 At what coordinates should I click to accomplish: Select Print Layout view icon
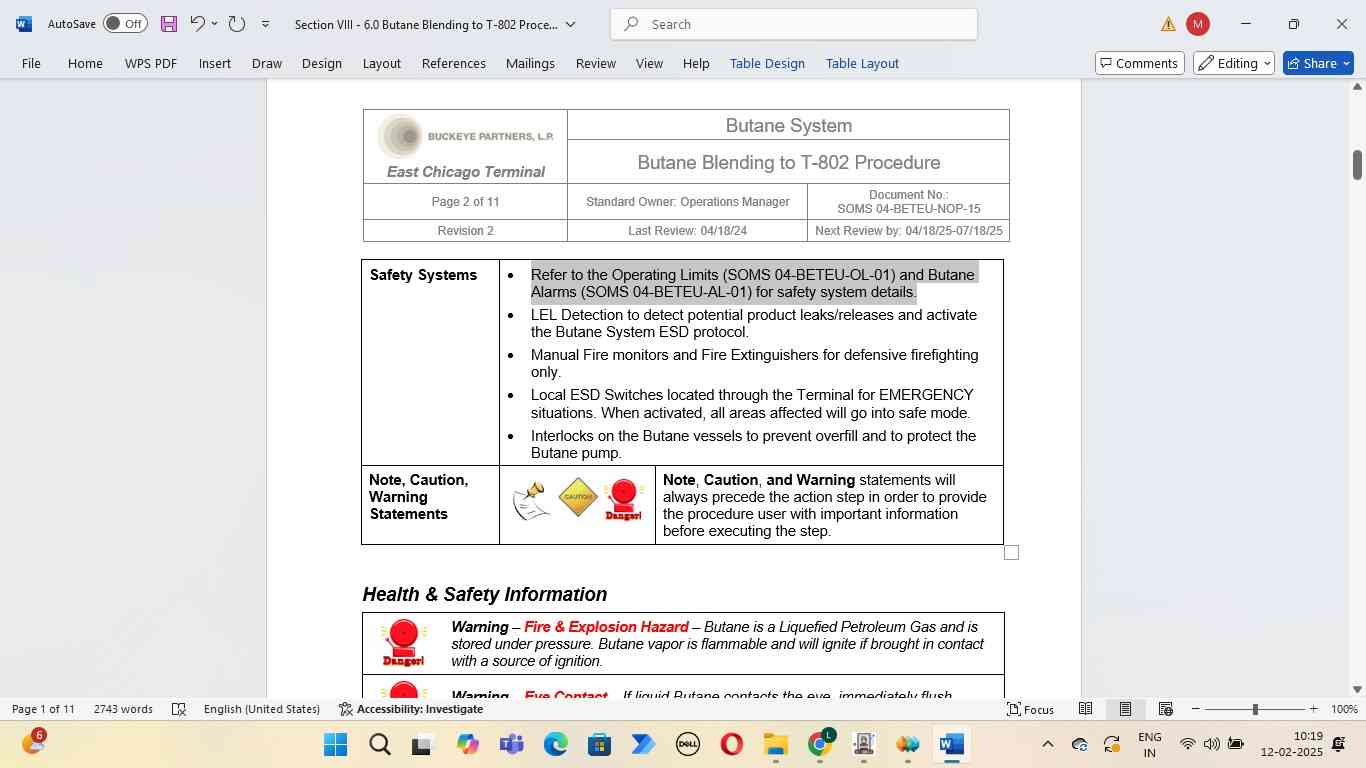pos(1125,709)
